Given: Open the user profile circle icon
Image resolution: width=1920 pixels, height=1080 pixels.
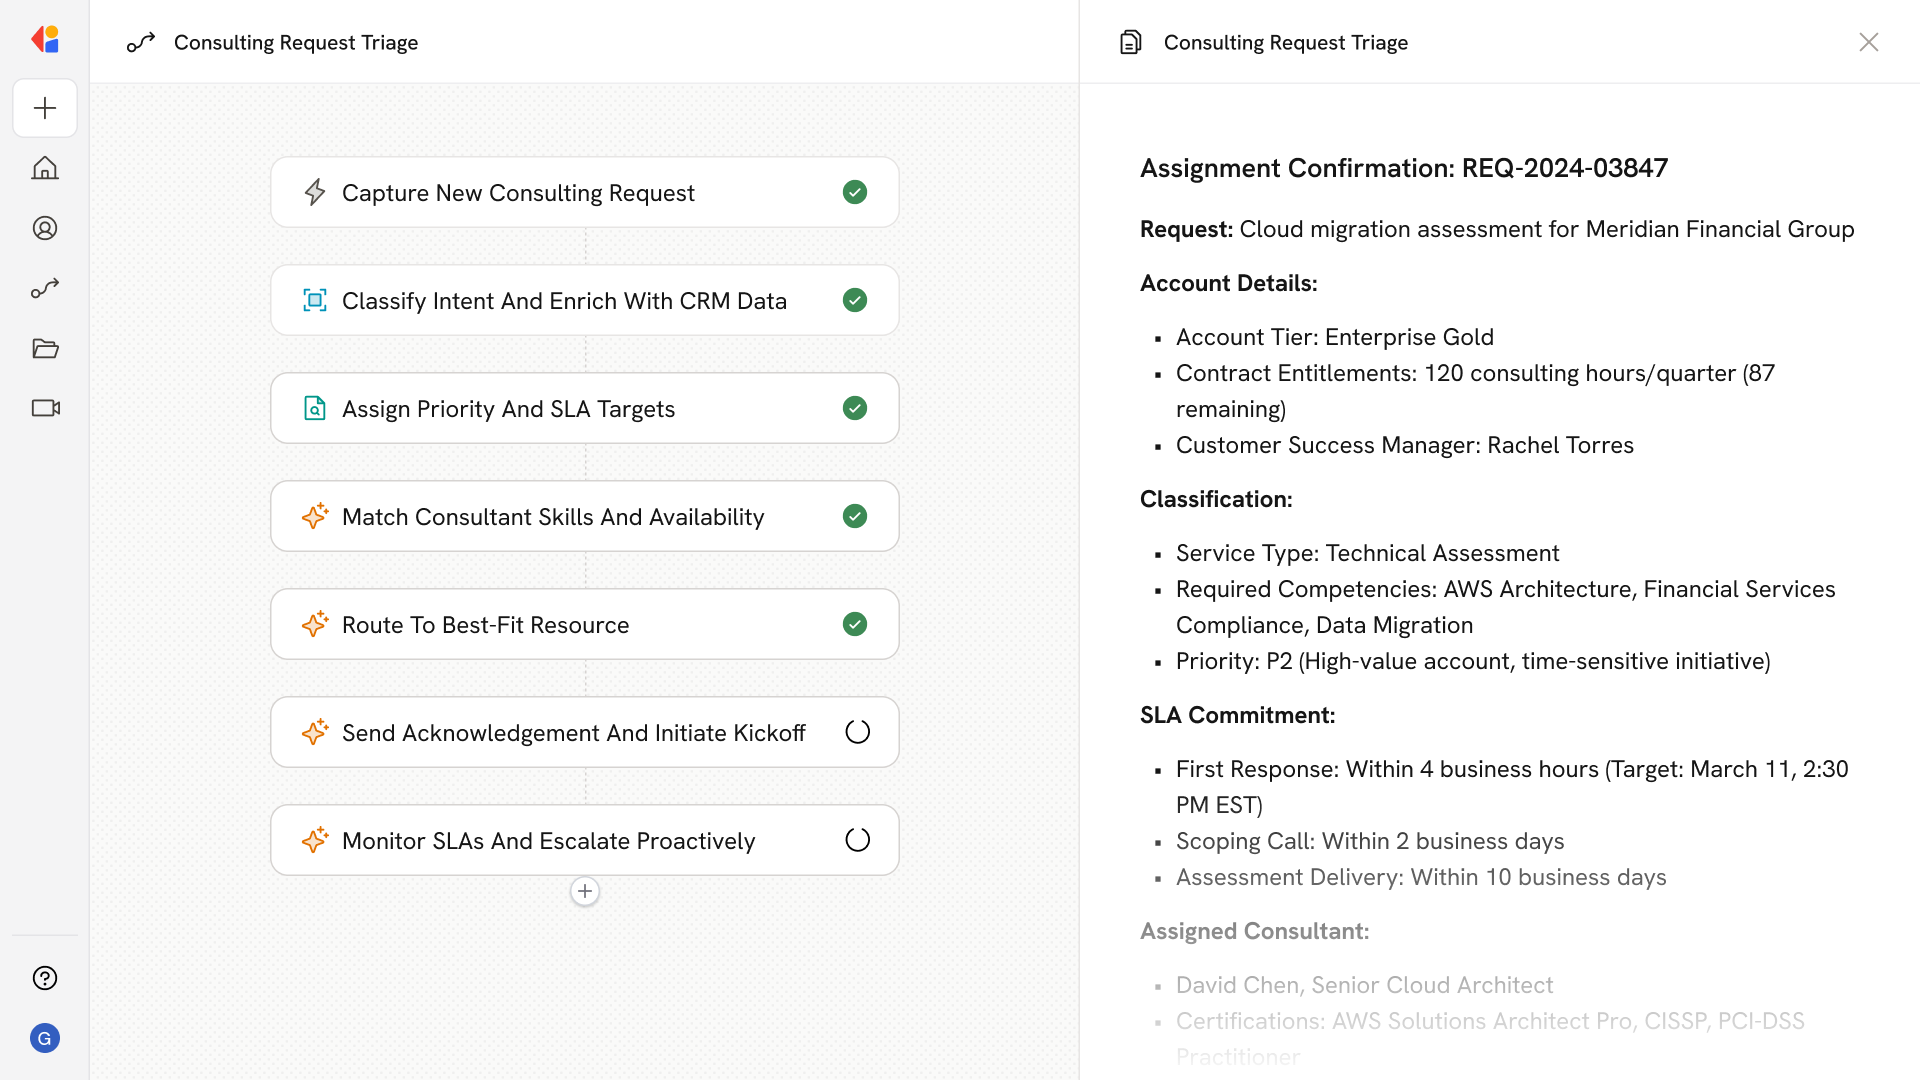Looking at the screenshot, I should pyautogui.click(x=45, y=228).
